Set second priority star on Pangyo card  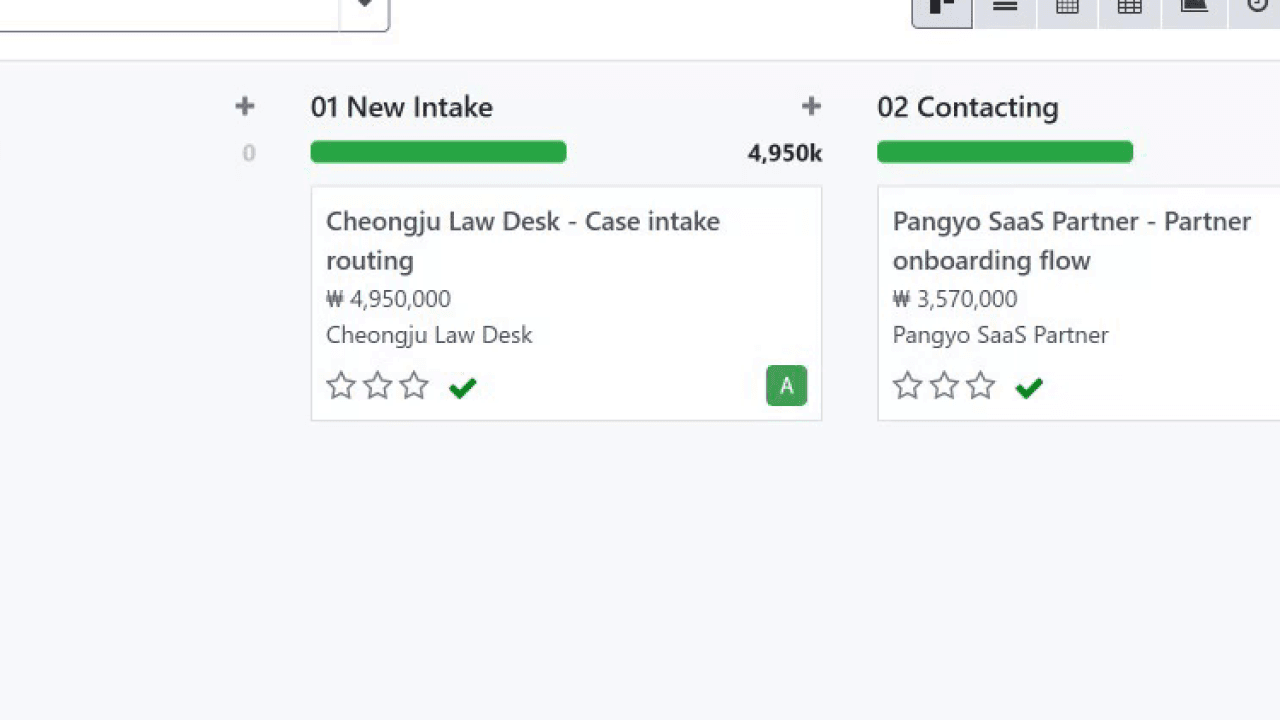pos(944,386)
